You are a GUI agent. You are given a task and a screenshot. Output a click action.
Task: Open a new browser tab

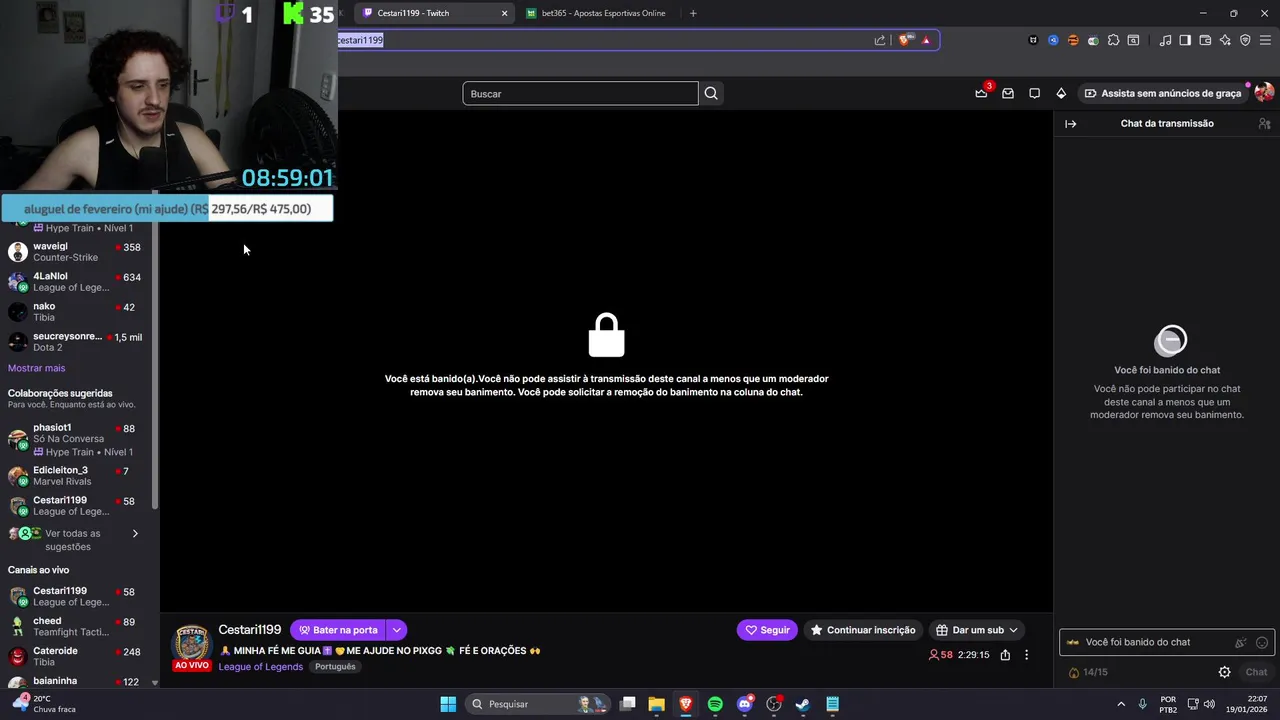(693, 13)
